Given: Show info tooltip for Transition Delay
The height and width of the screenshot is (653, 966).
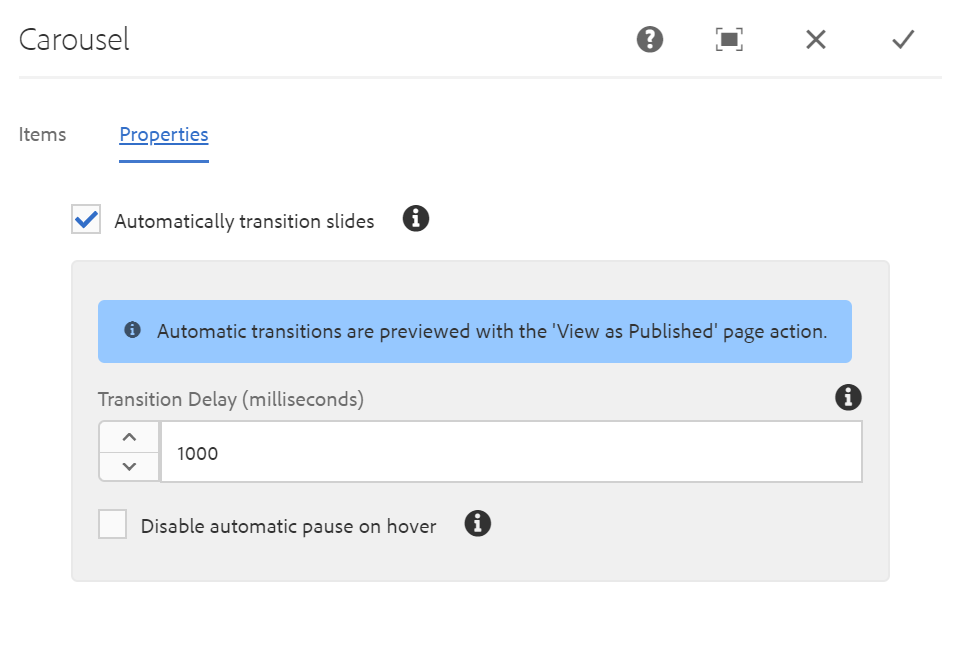Looking at the screenshot, I should (x=848, y=397).
